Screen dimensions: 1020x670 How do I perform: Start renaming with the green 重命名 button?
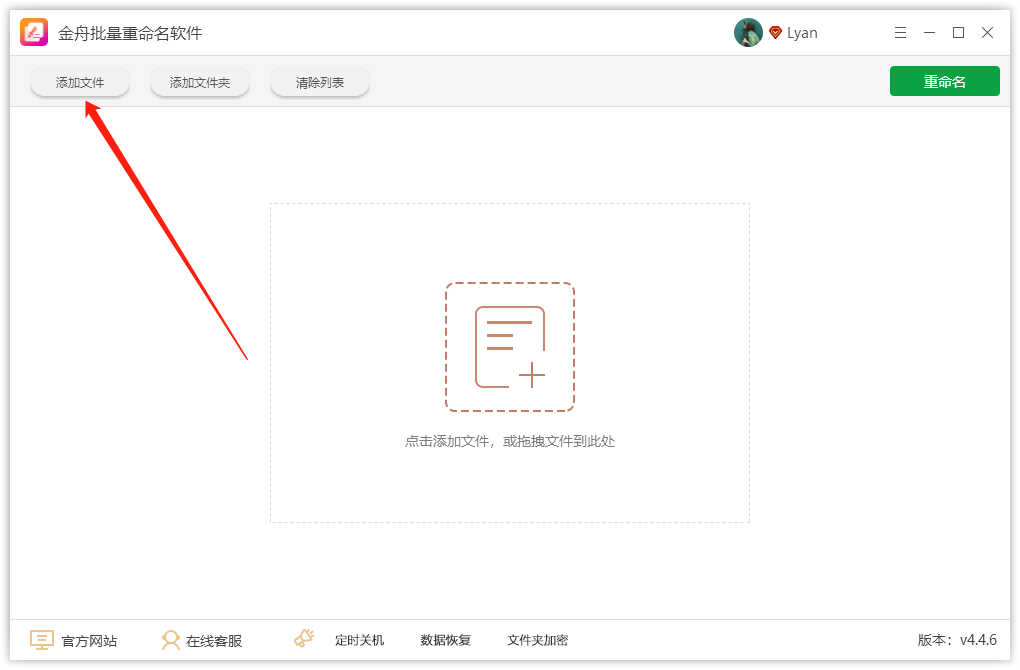pyautogui.click(x=944, y=81)
